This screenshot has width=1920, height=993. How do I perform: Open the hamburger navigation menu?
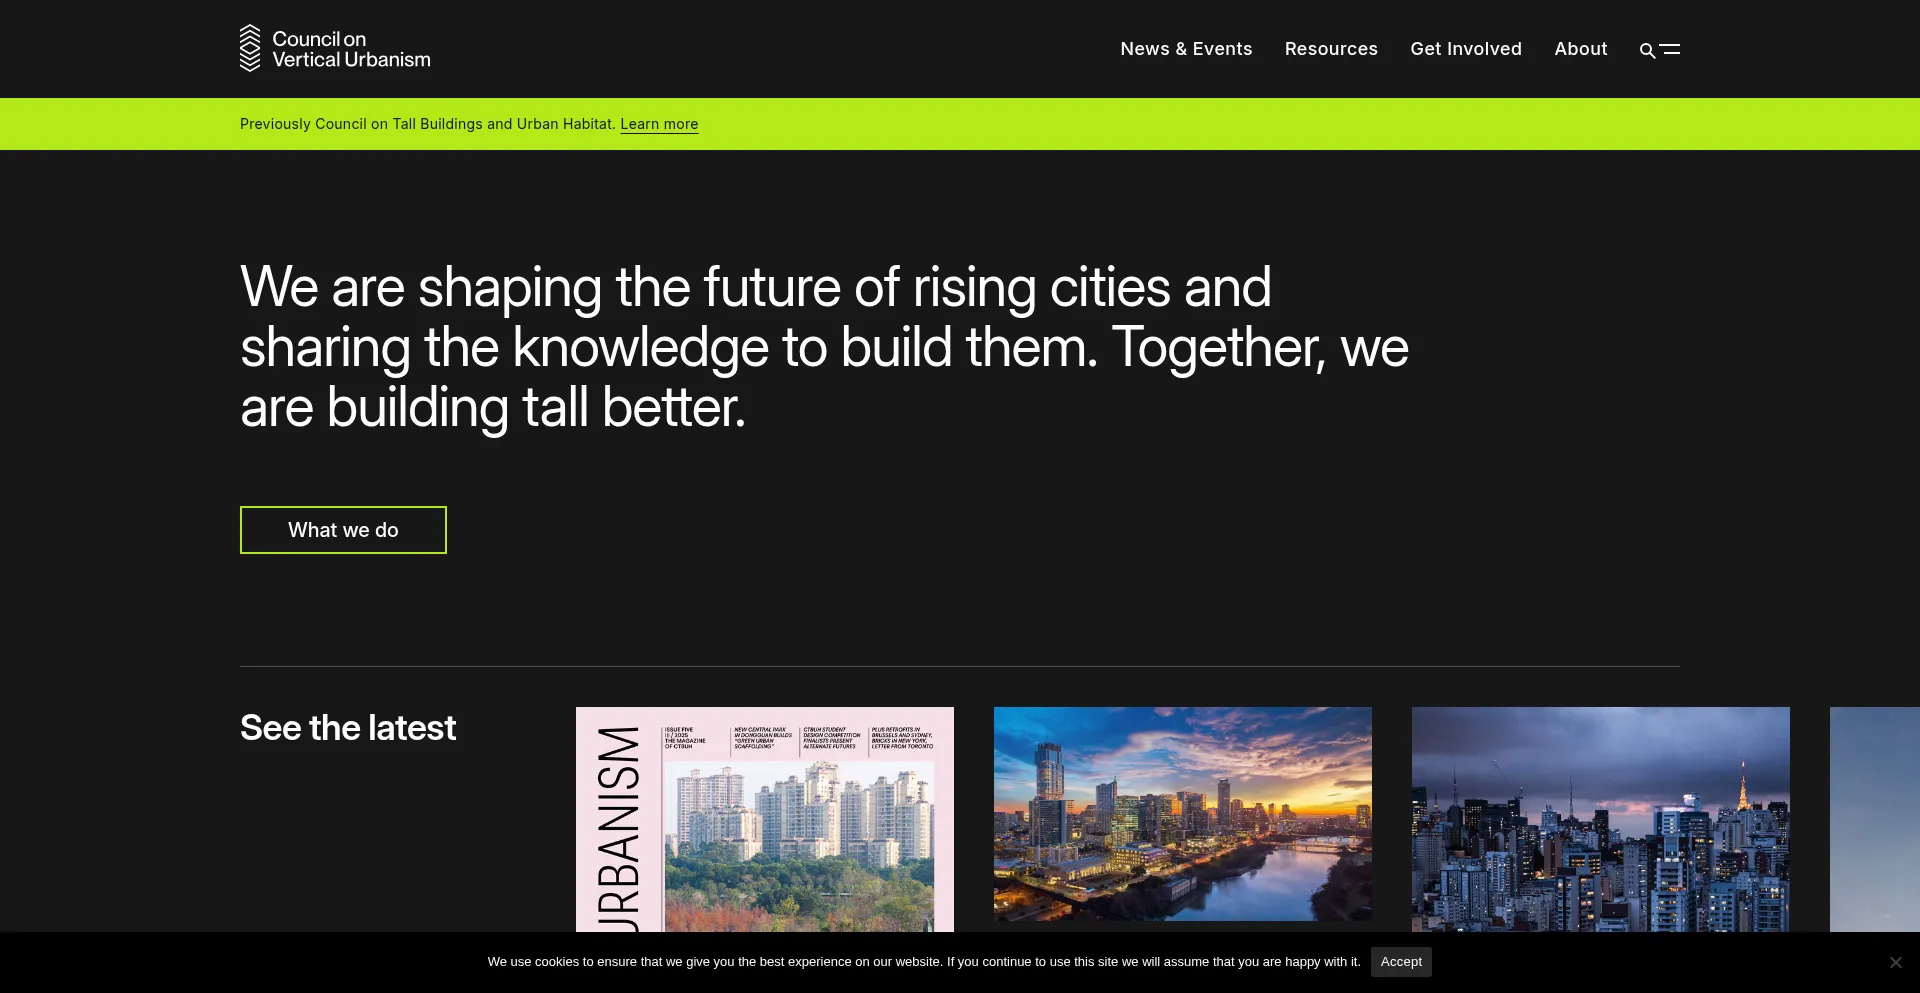point(1672,49)
